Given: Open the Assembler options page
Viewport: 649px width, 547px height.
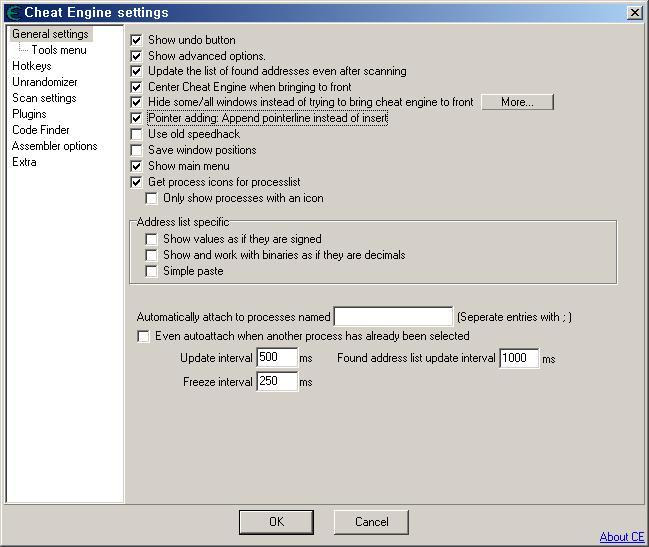Looking at the screenshot, I should tap(55, 146).
